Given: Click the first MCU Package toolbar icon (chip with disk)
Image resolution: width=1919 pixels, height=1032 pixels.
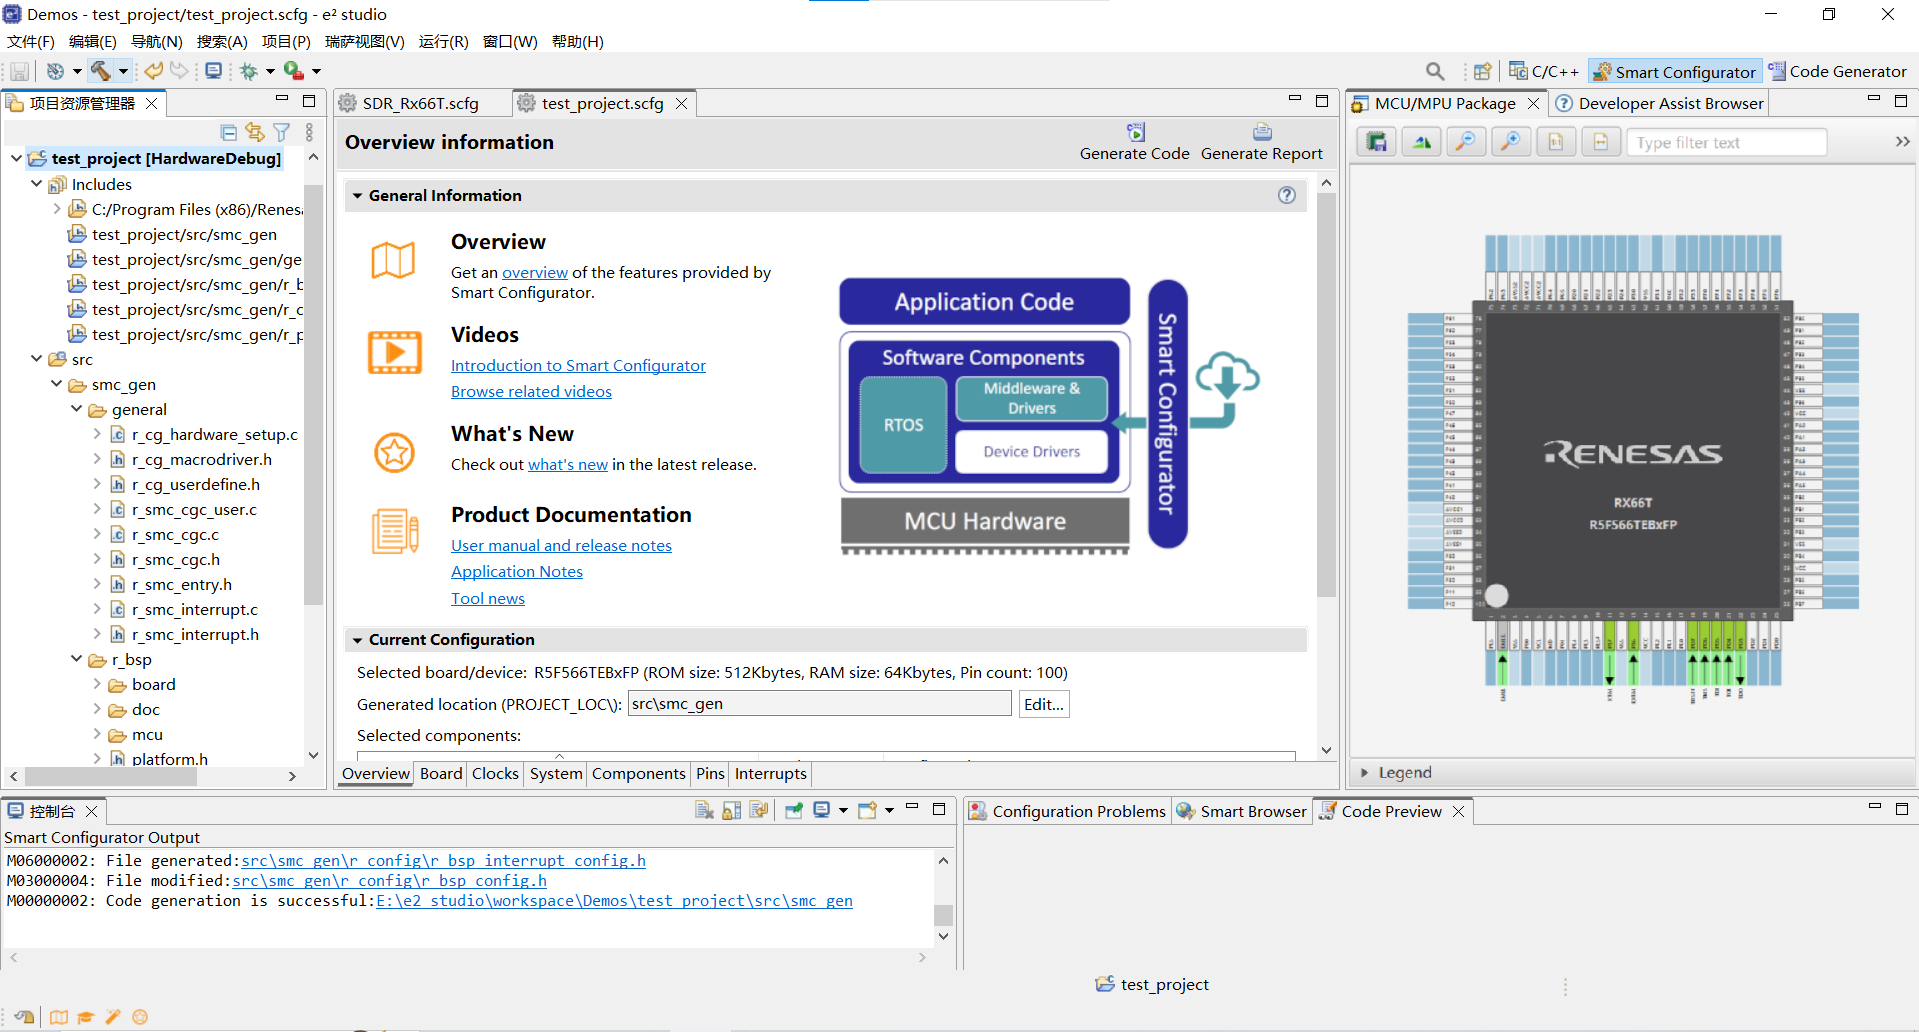Looking at the screenshot, I should (1377, 142).
